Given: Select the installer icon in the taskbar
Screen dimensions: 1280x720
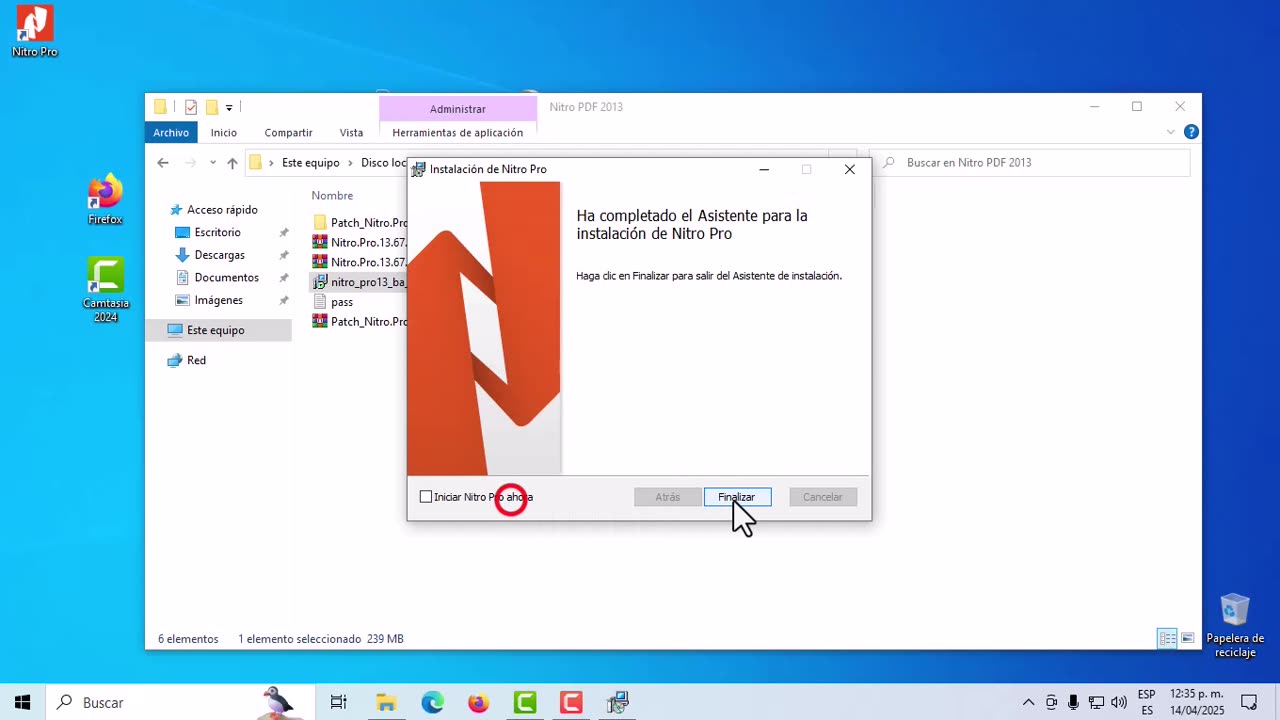Looking at the screenshot, I should click(617, 703).
